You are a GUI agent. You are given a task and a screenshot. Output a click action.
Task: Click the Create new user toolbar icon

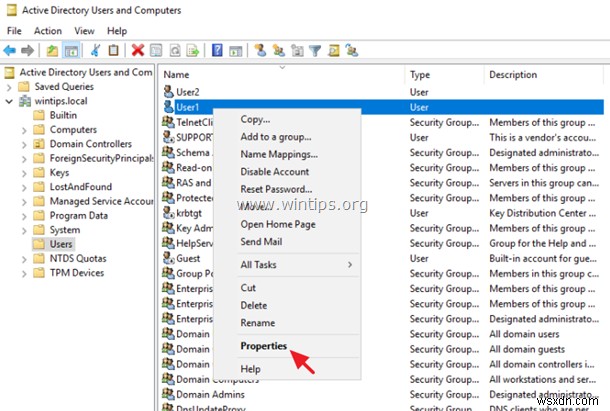[260, 50]
